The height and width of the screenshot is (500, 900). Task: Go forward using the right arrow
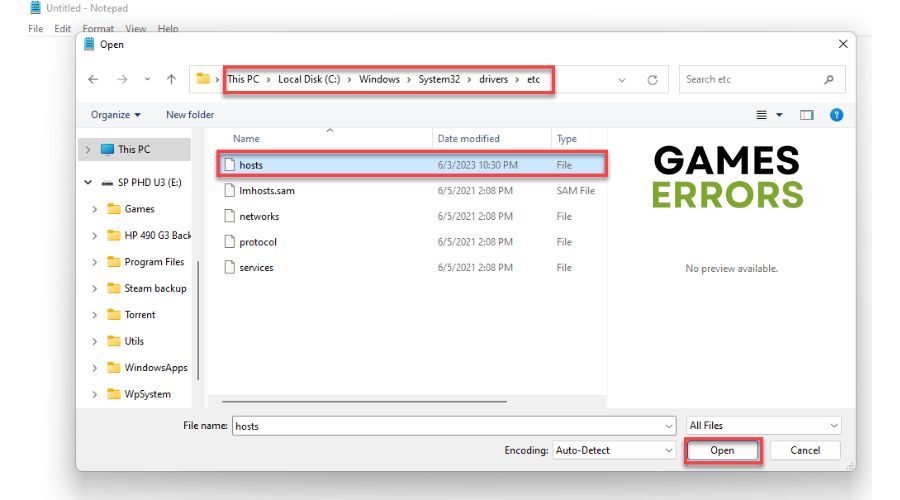pyautogui.click(x=122, y=80)
